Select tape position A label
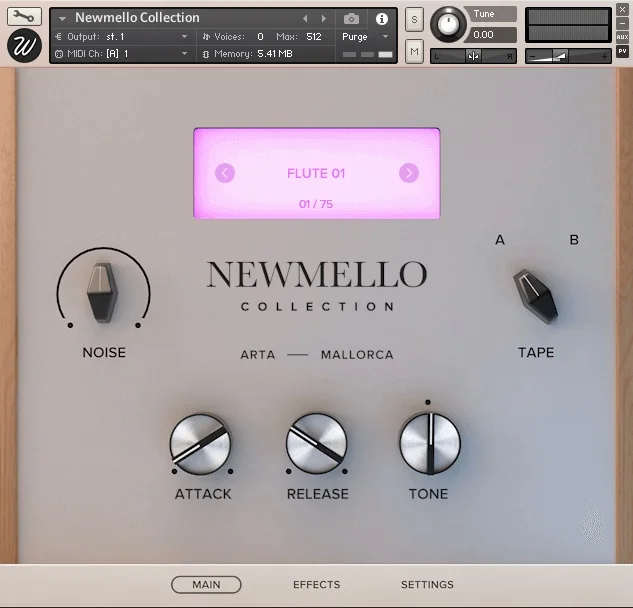The height and width of the screenshot is (608, 633). pos(500,240)
